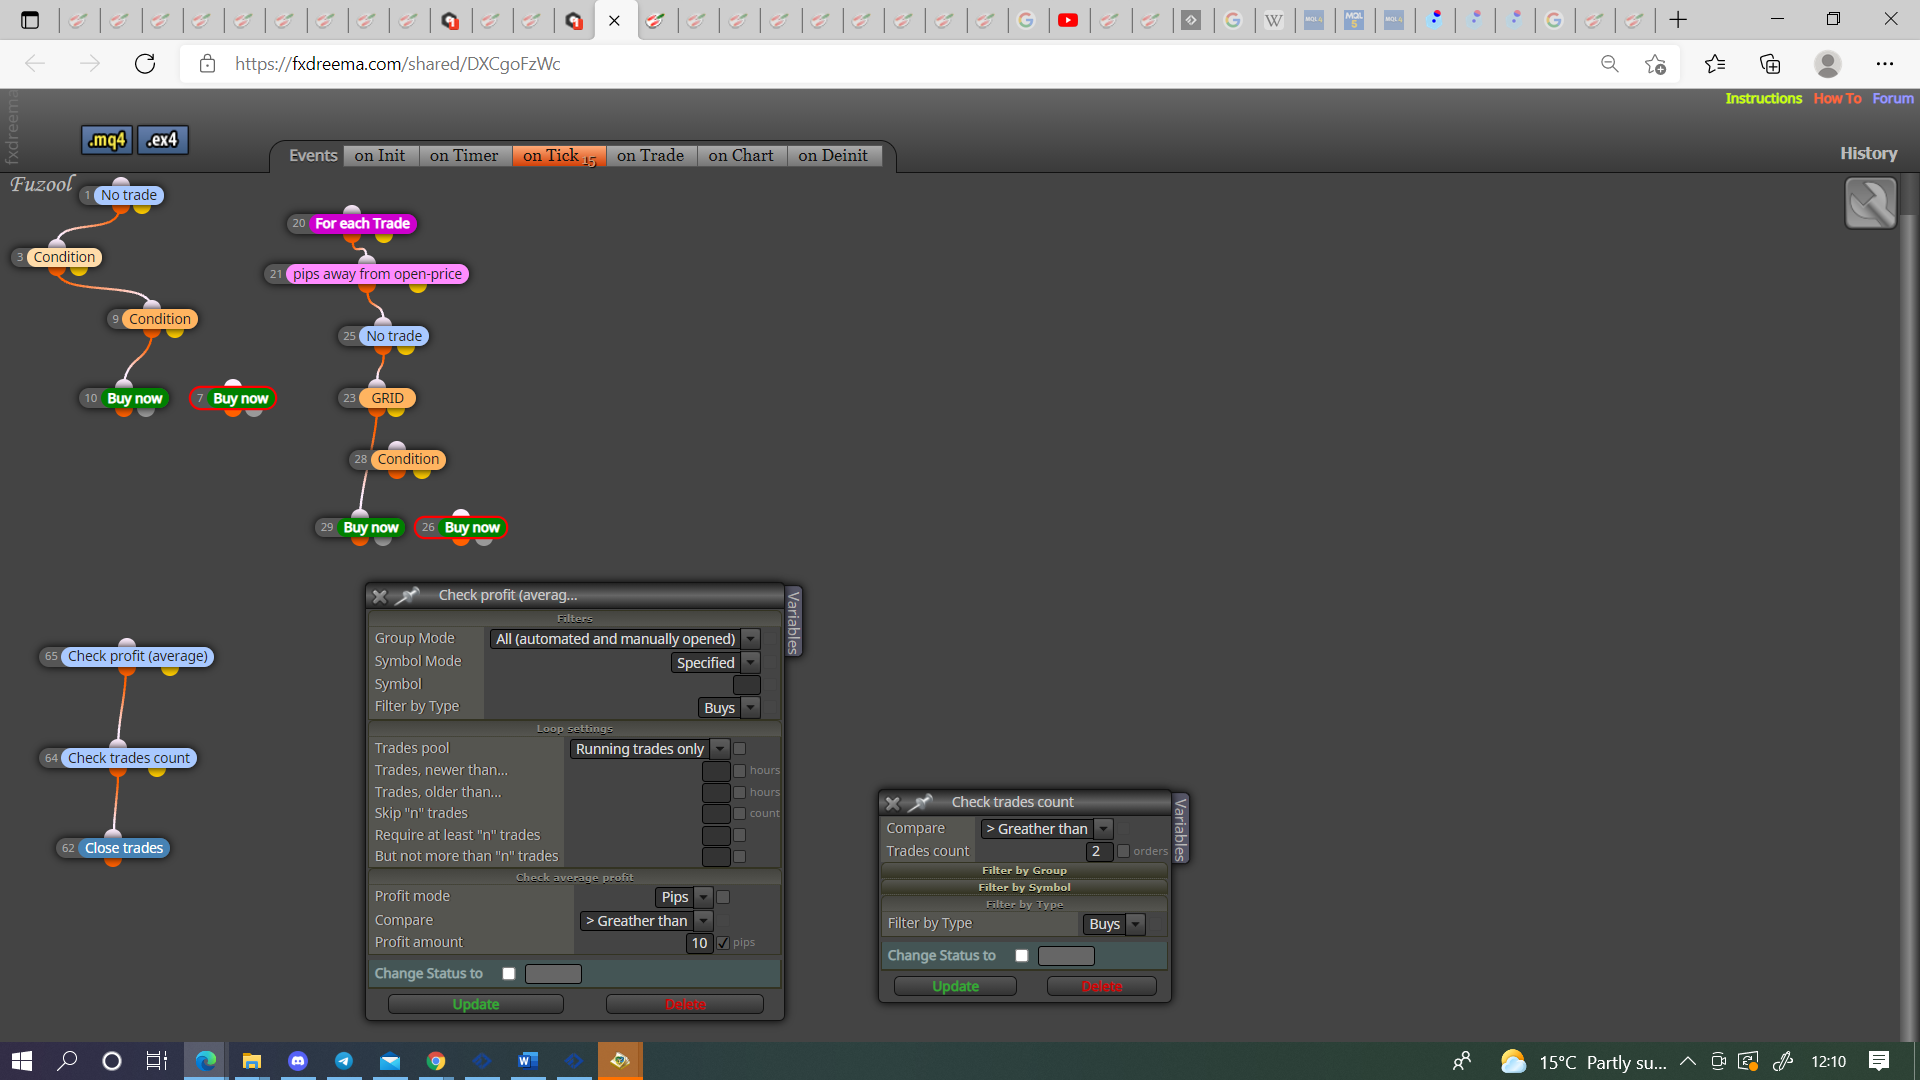Open taskbar Search
This screenshot has width=1920, height=1080.
pyautogui.click(x=67, y=1061)
